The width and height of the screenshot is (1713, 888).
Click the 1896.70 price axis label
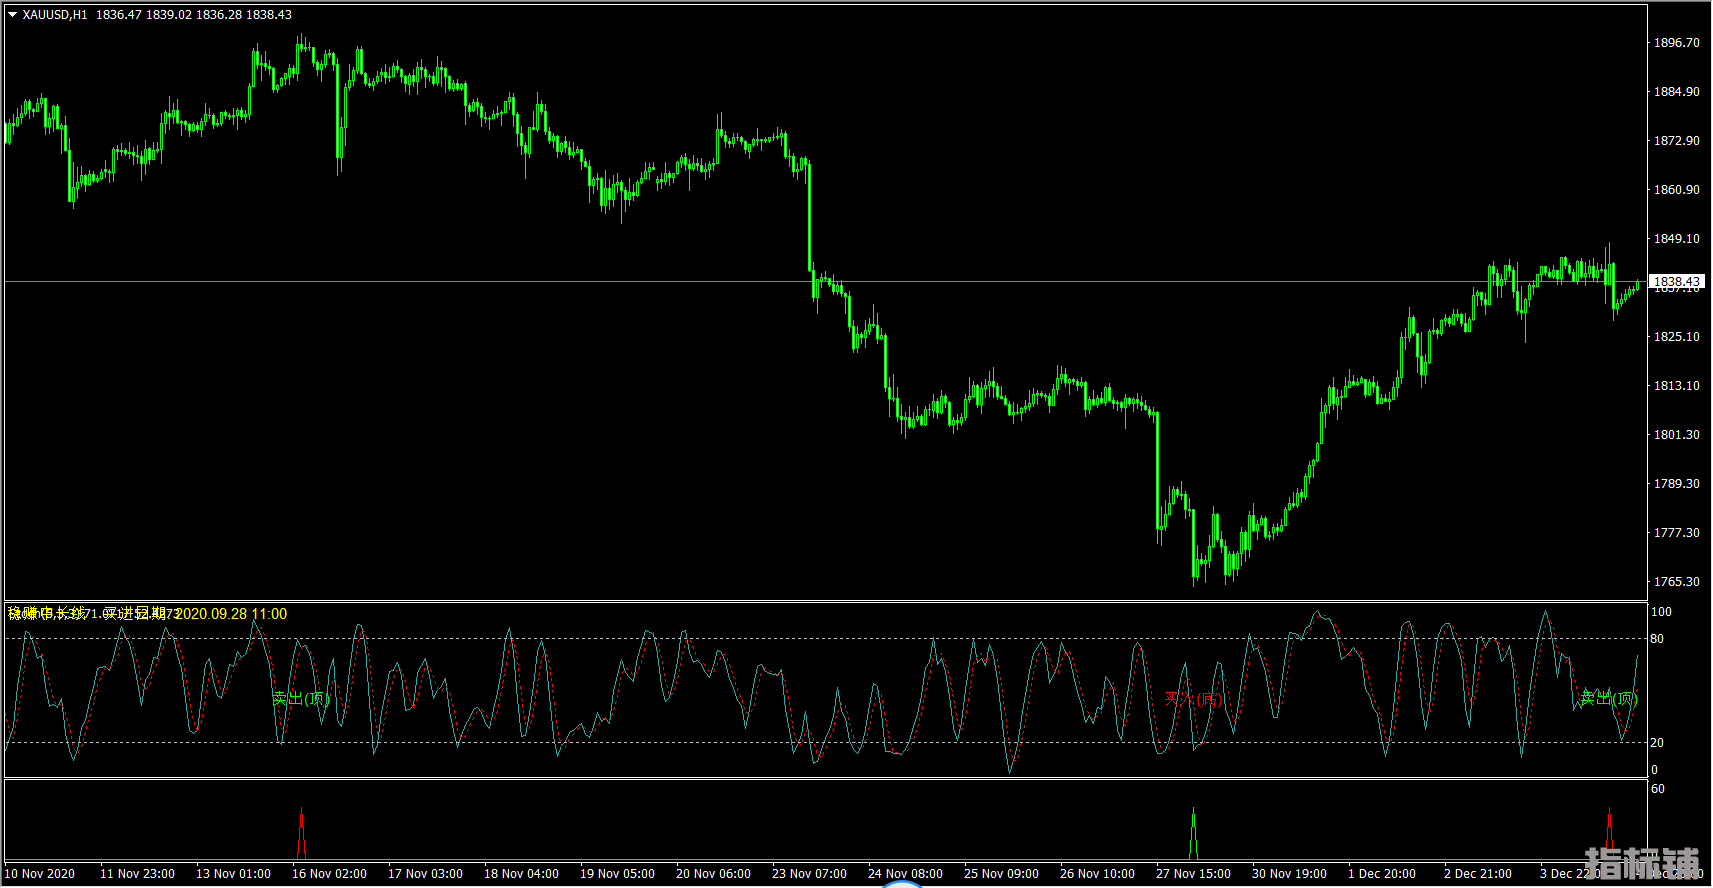(x=1676, y=43)
